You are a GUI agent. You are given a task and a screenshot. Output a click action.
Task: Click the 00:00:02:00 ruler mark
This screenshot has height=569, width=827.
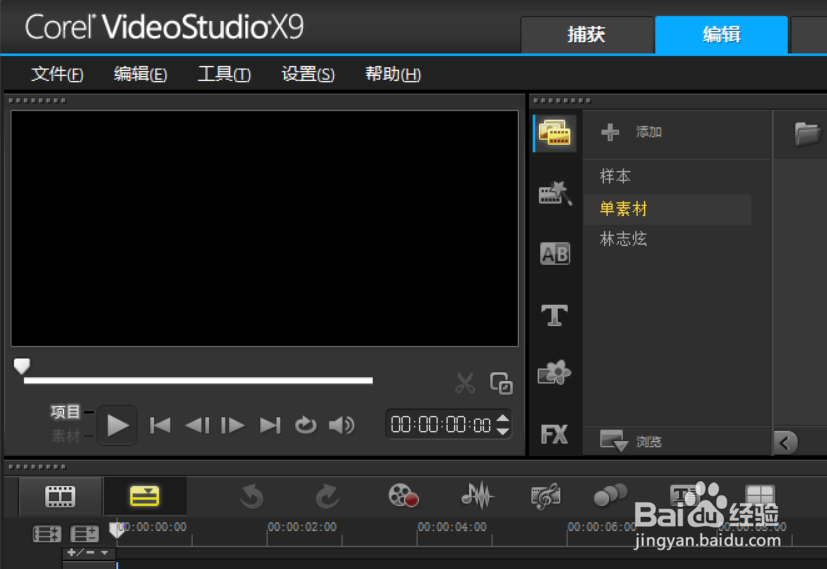[302, 527]
